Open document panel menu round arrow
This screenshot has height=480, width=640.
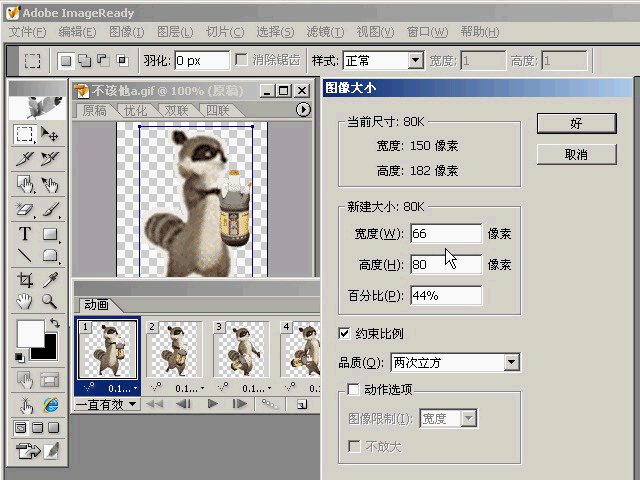click(x=303, y=109)
